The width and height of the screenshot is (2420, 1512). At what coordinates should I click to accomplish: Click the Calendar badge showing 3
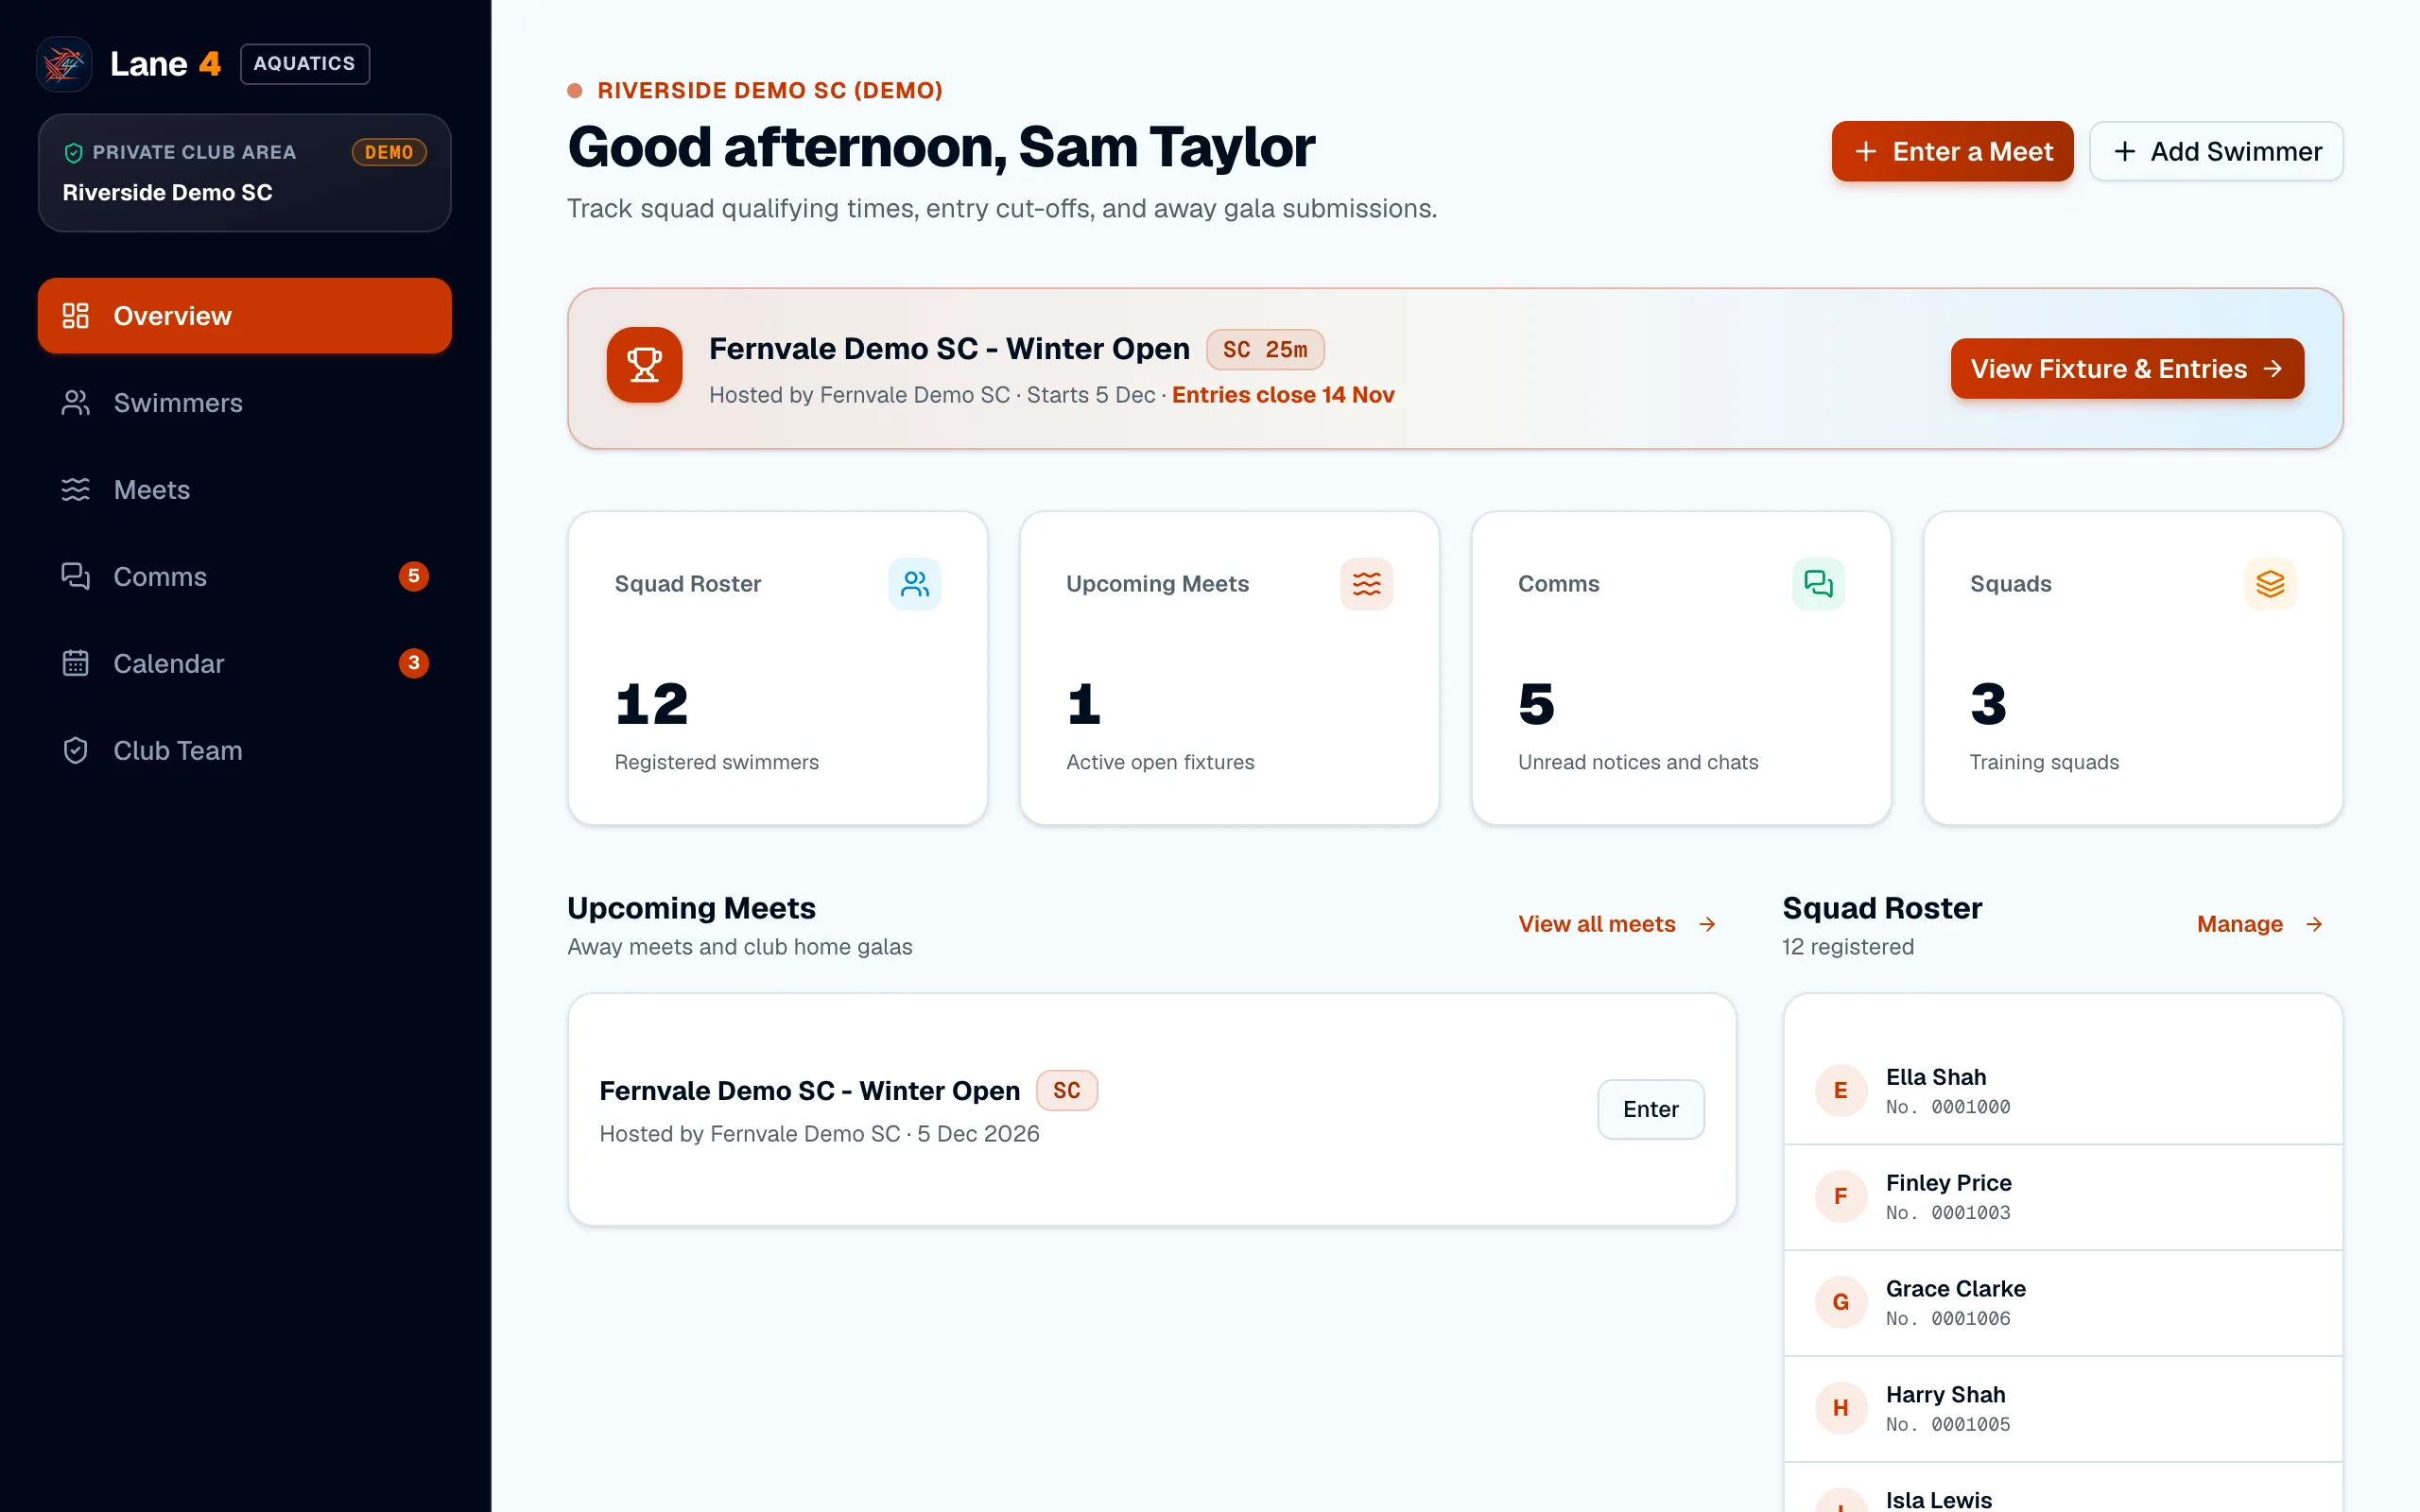pyautogui.click(x=414, y=664)
